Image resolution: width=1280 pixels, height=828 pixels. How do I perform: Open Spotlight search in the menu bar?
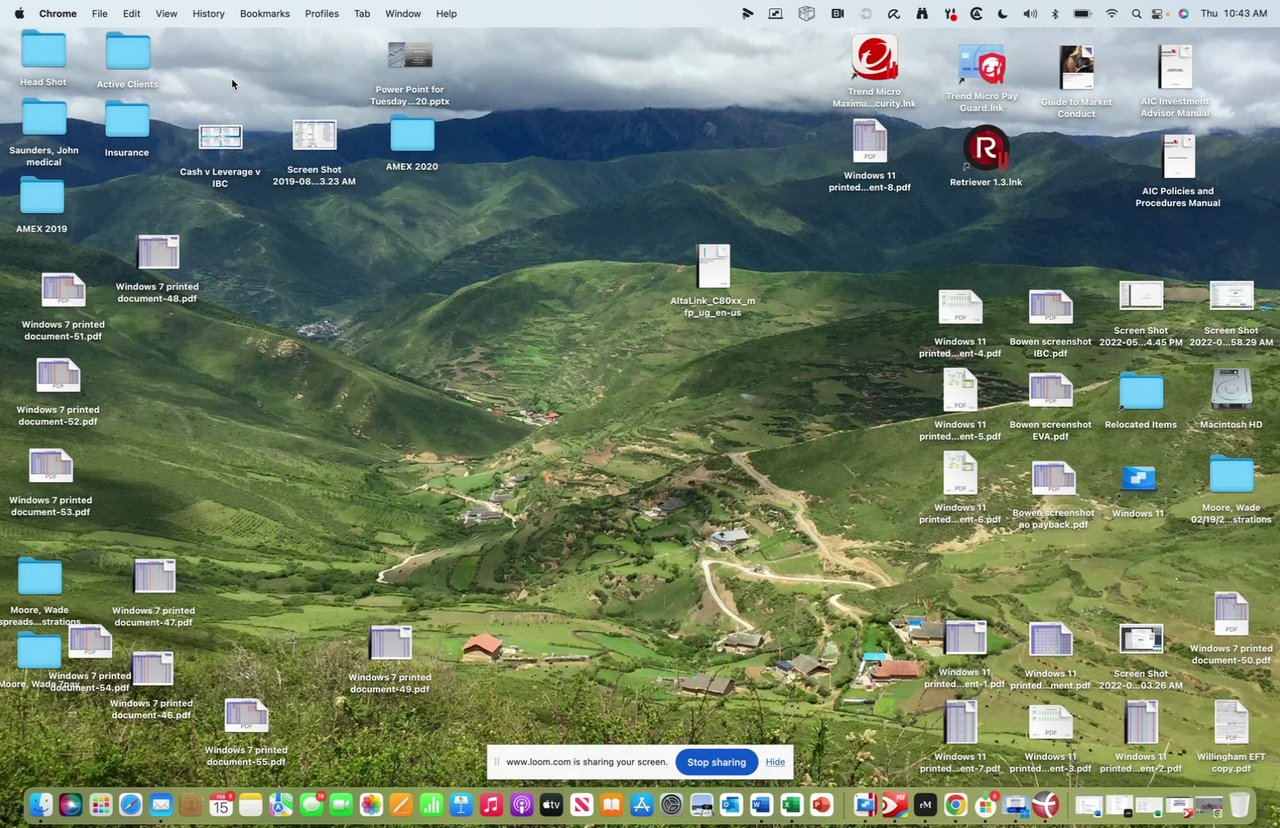coord(1136,13)
